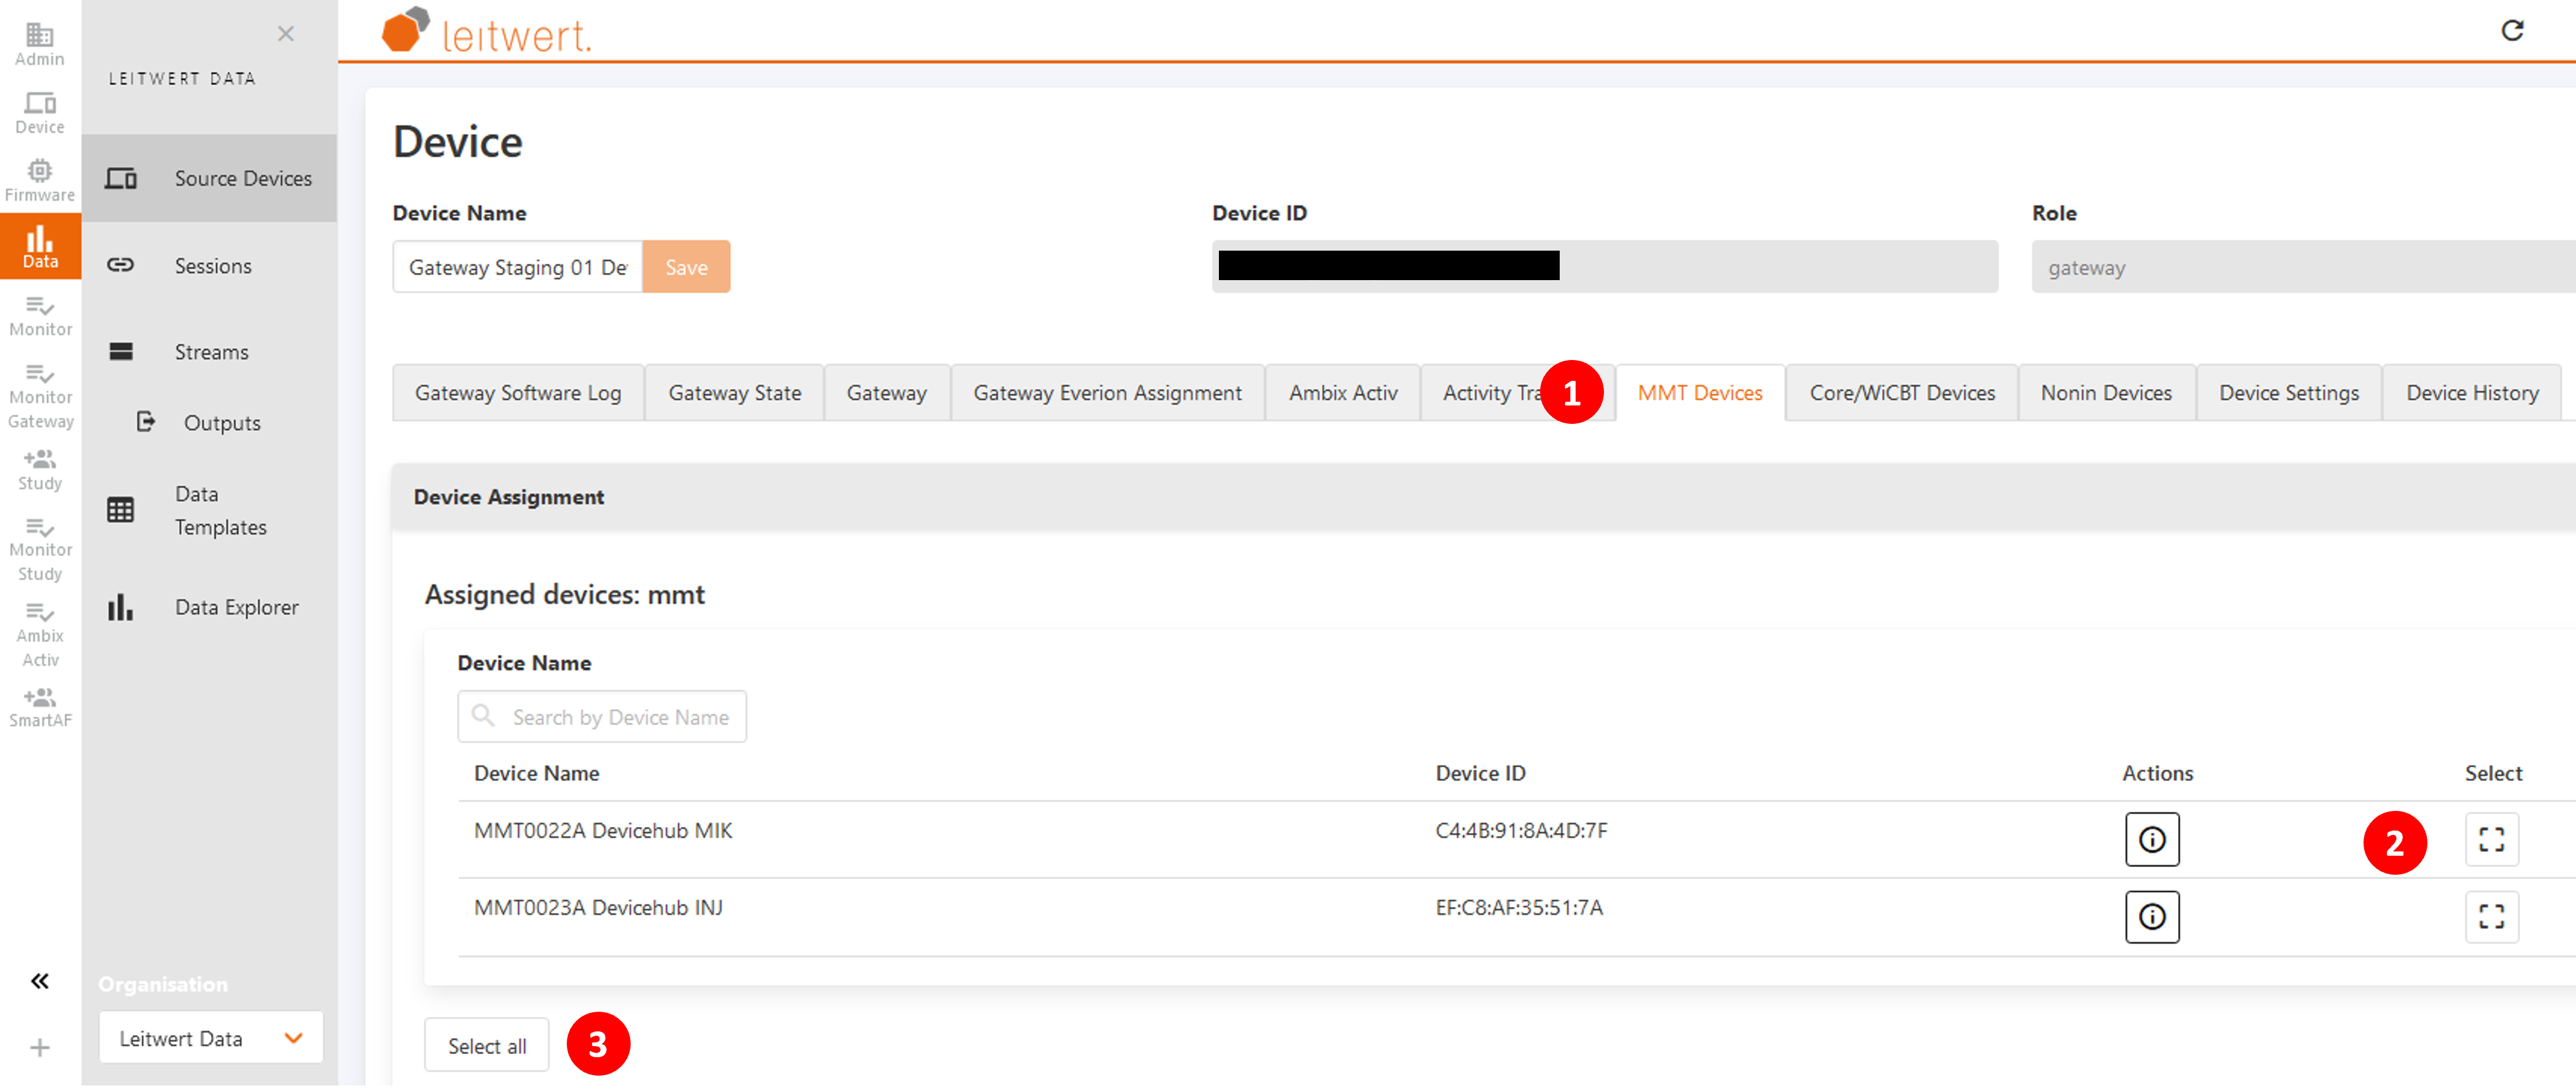Toggle selection of both MMT devices via Select all
The width and height of the screenshot is (2576, 1091).
pyautogui.click(x=486, y=1044)
